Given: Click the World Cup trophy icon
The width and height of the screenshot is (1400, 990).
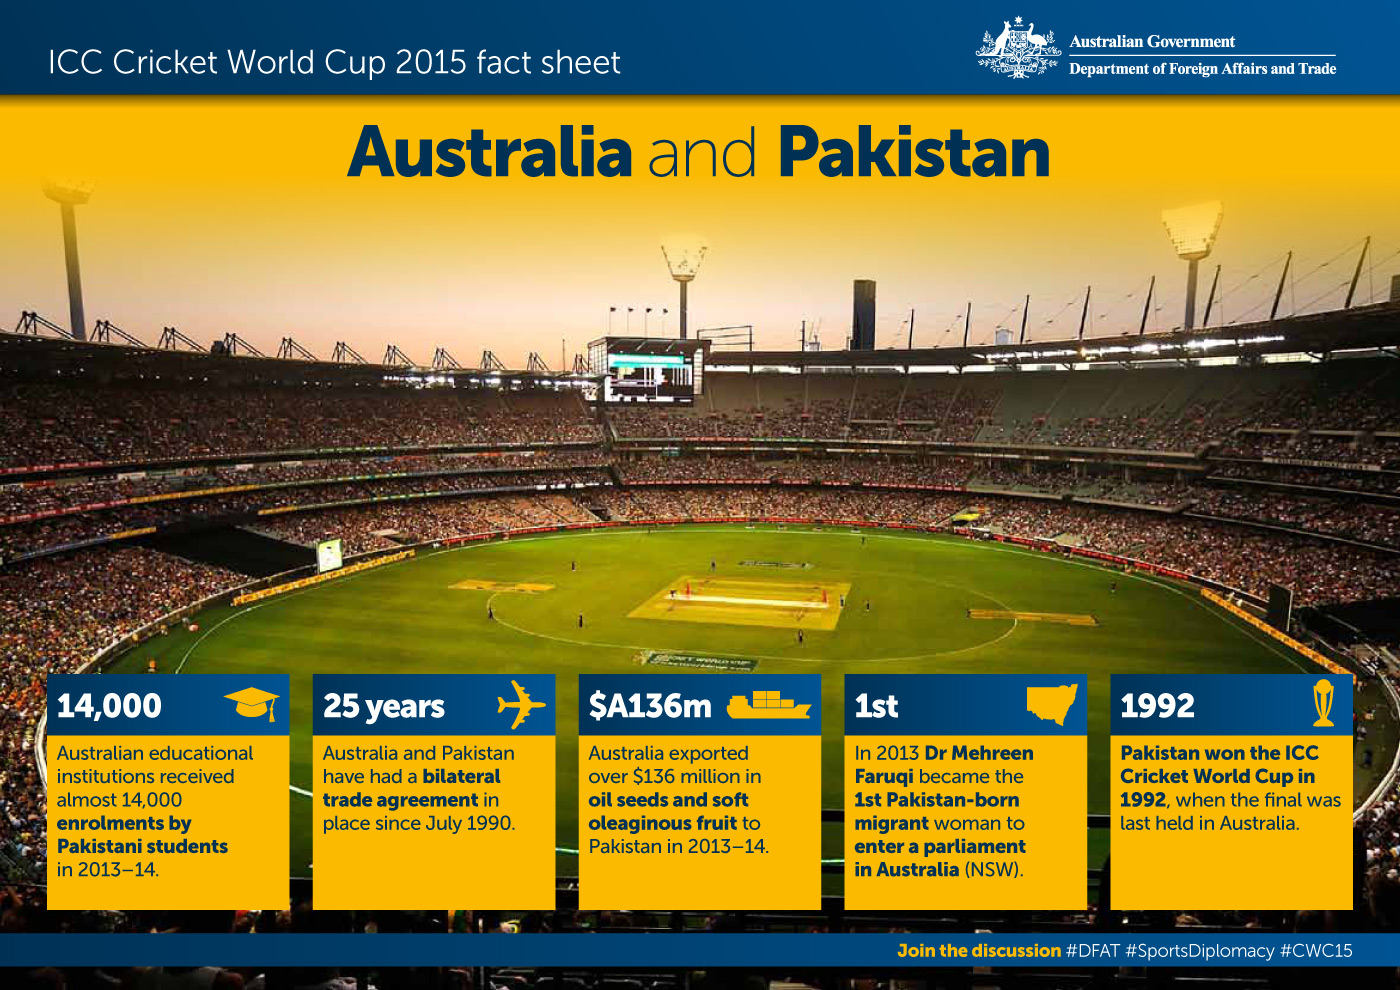Looking at the screenshot, I should click(x=1323, y=703).
